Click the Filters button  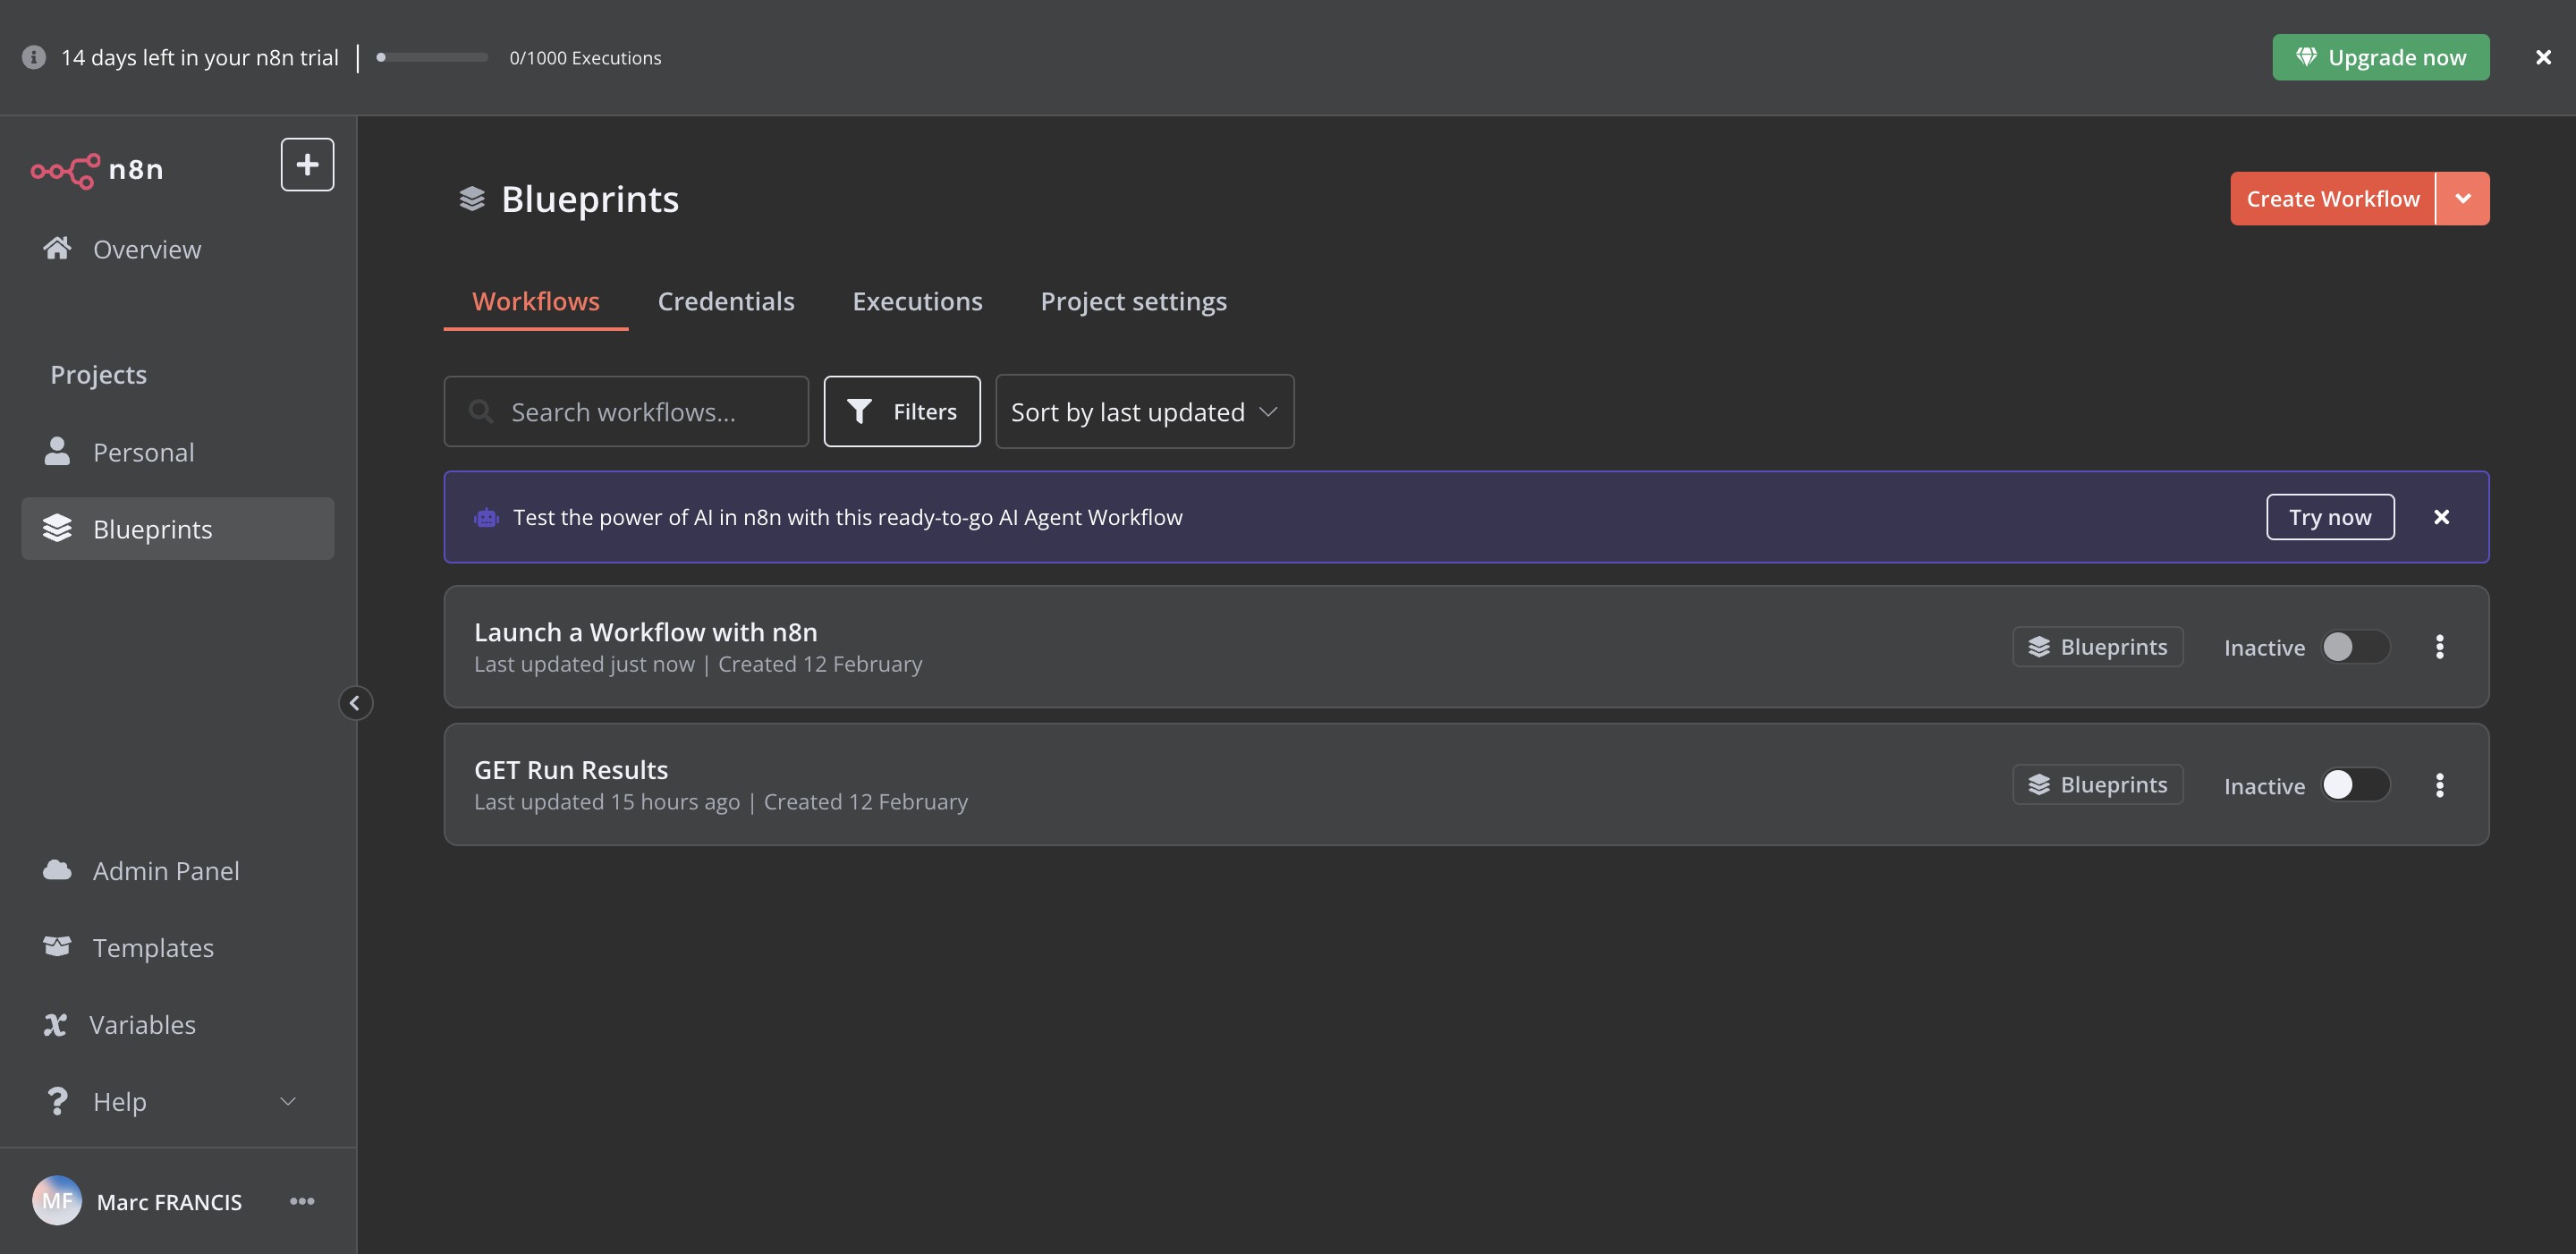(x=901, y=411)
